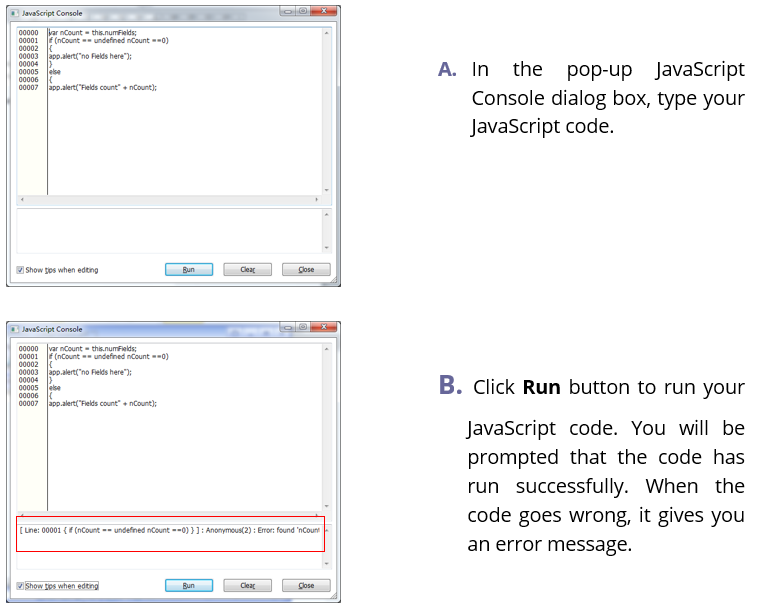Click the bold 'Run' word in step B

[x=541, y=388]
